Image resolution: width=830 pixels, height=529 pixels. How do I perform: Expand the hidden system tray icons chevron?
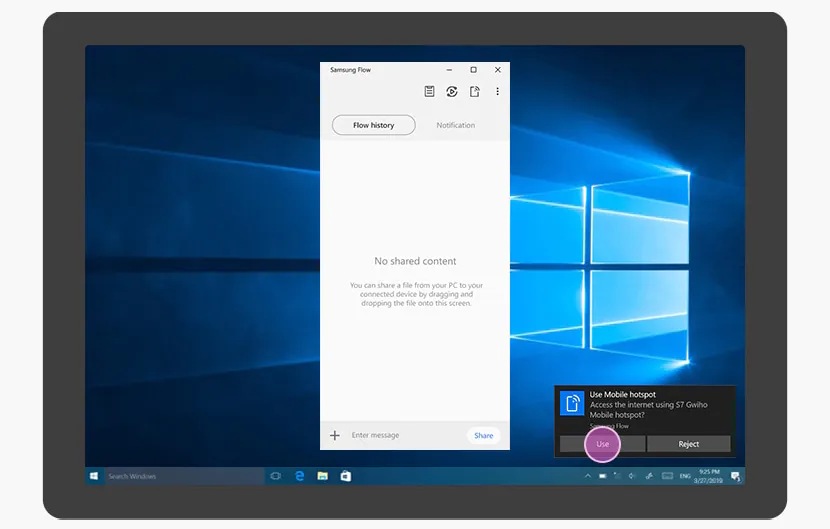coord(587,476)
